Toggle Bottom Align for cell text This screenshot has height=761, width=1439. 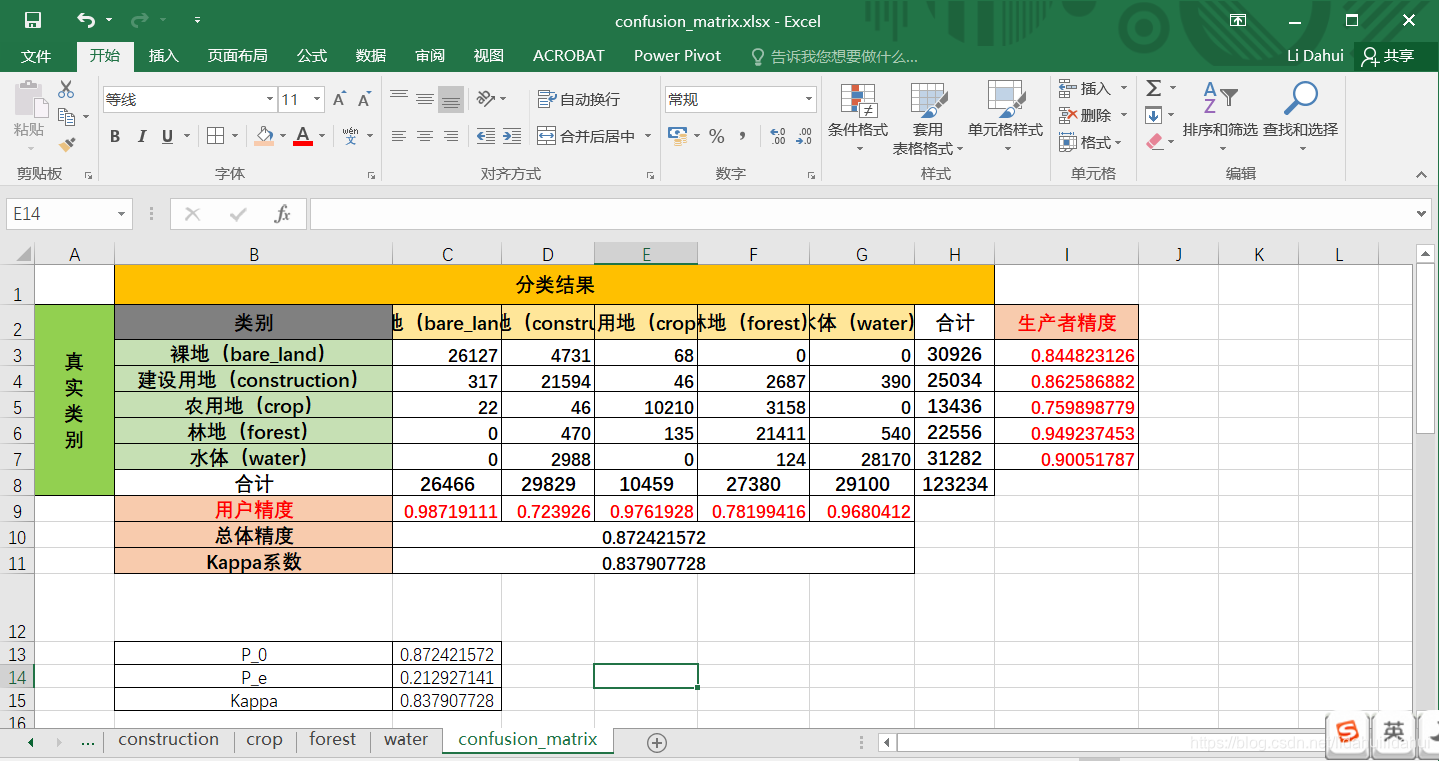(x=451, y=98)
